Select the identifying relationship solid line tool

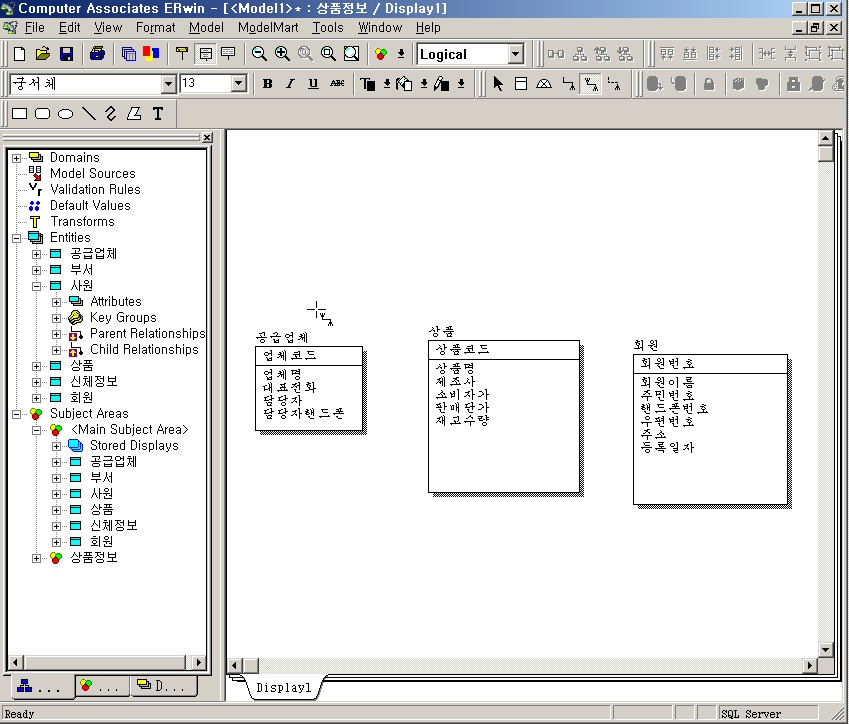(x=568, y=83)
